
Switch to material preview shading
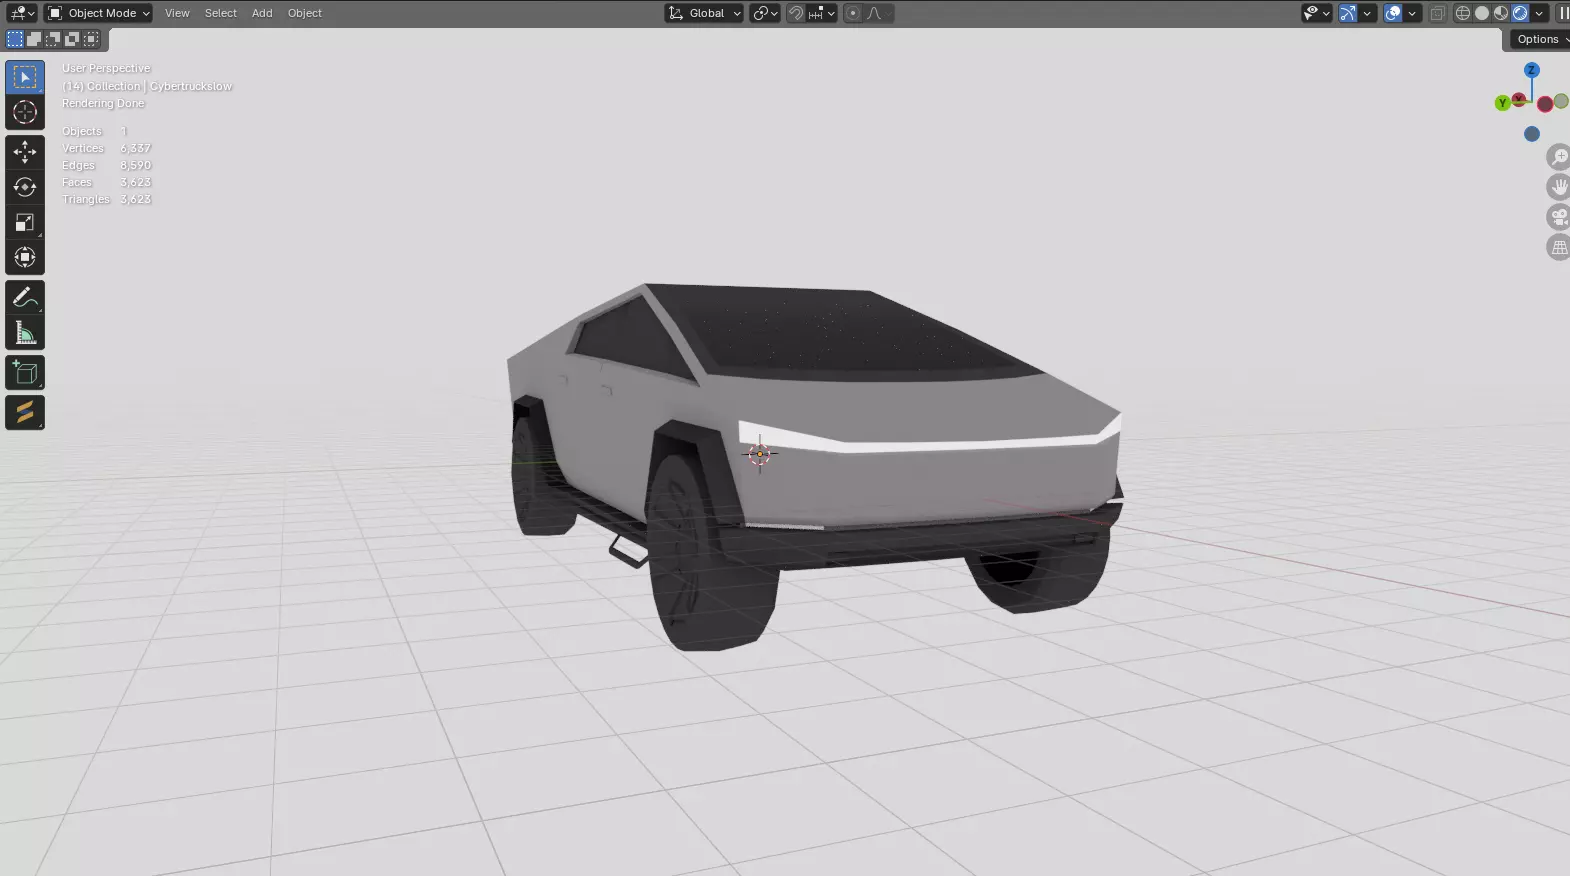1501,13
